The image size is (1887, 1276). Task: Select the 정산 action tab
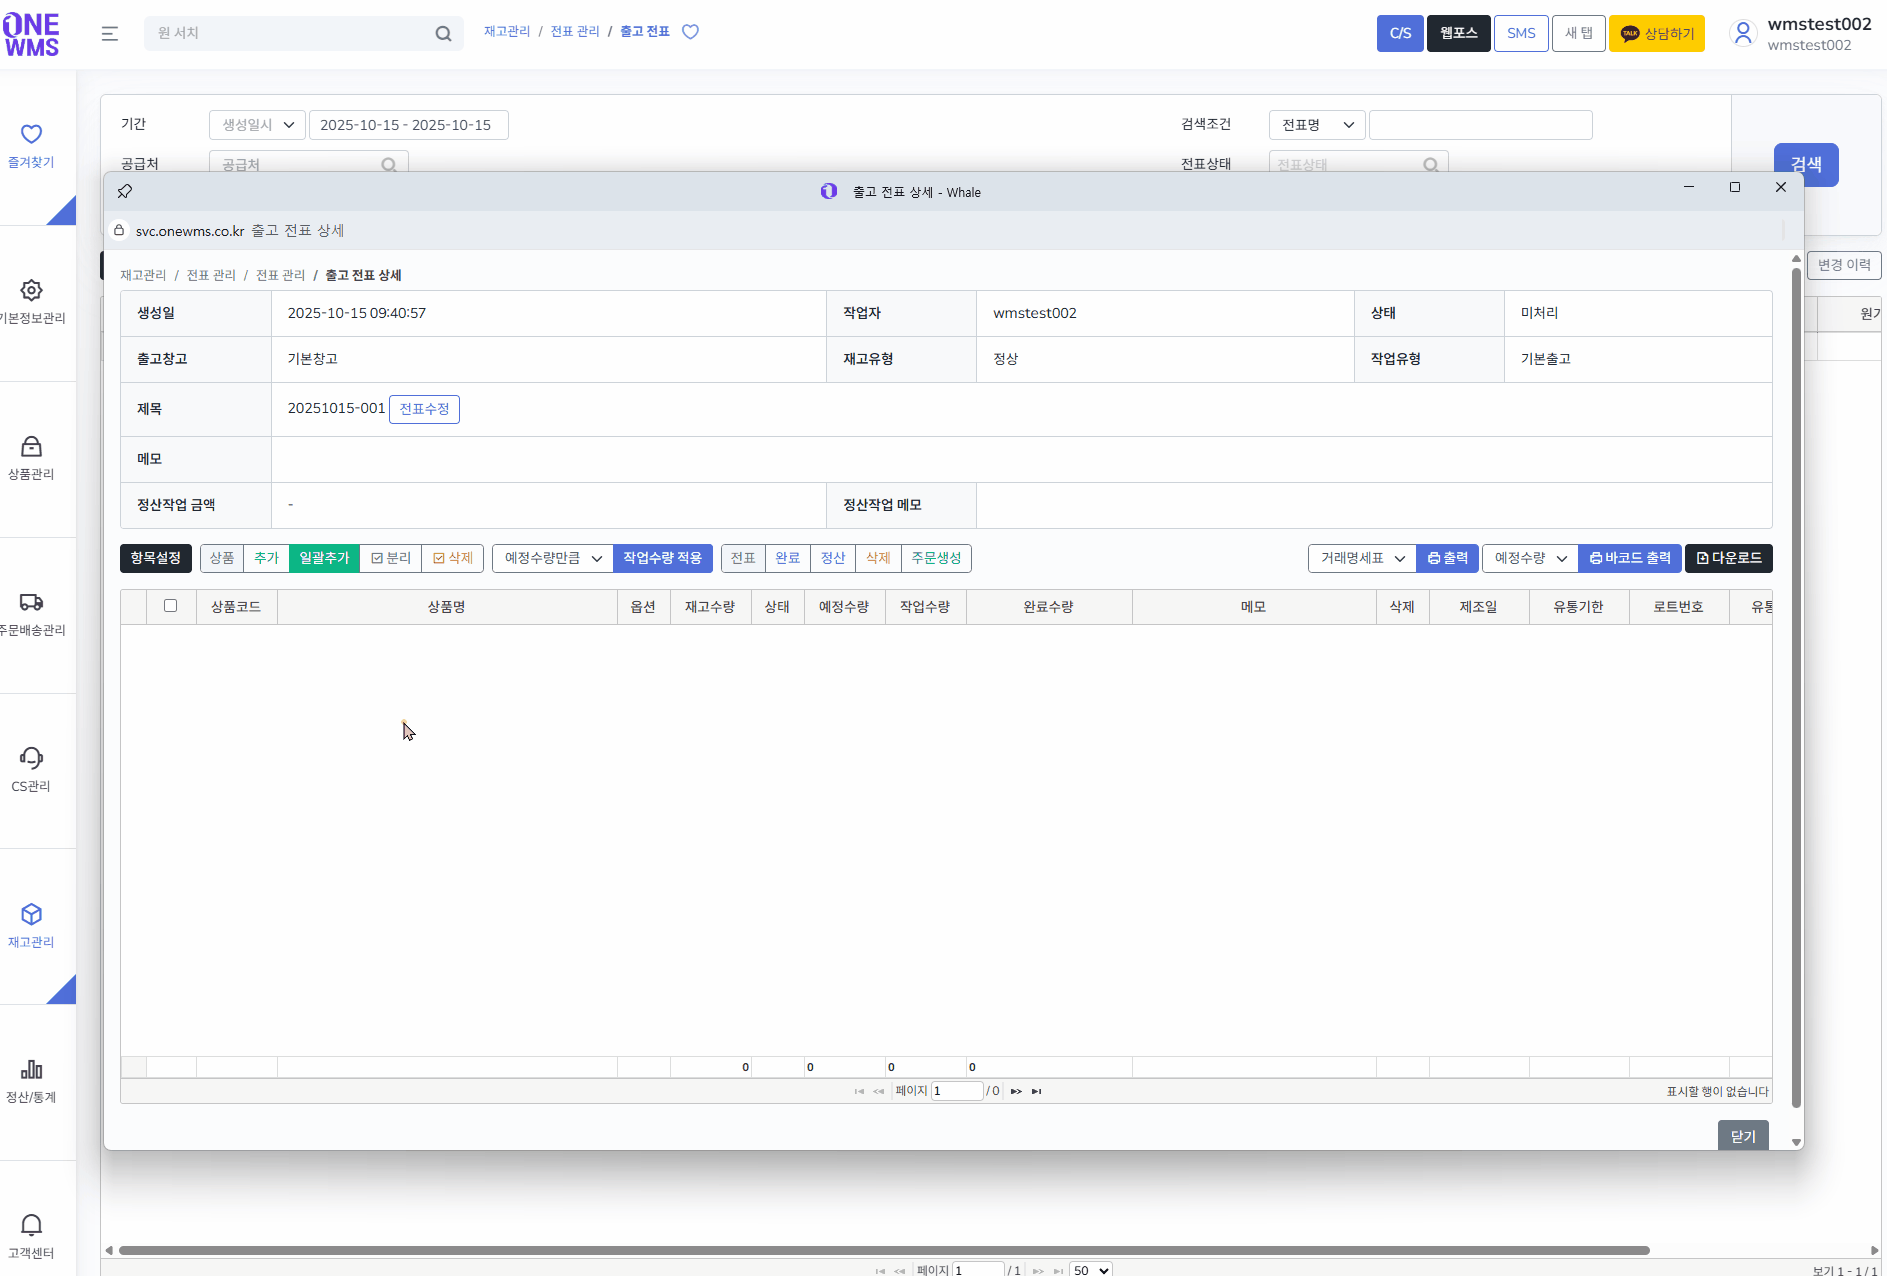[x=833, y=558]
